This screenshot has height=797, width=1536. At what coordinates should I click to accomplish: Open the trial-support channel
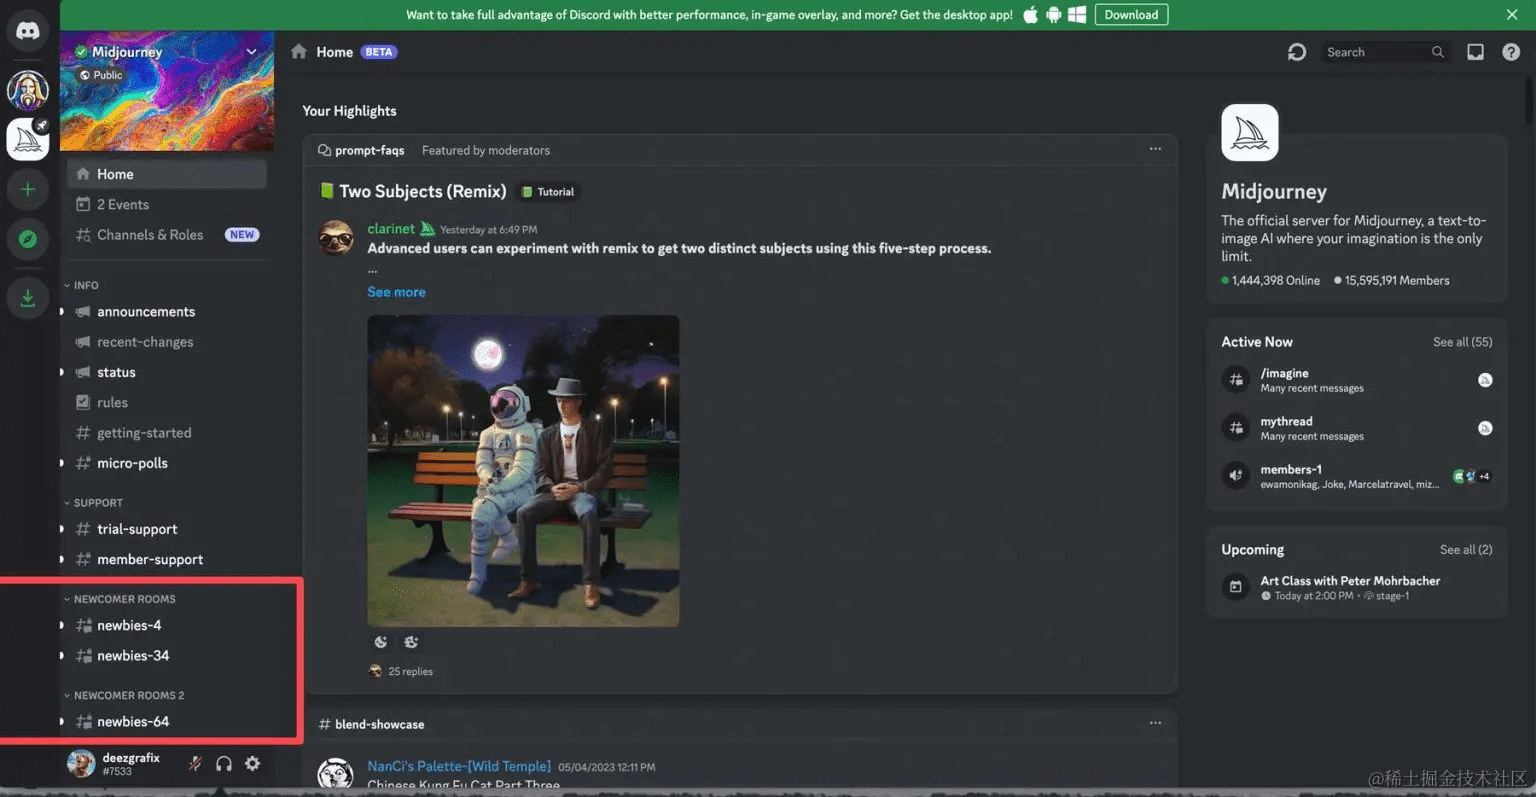tap(167, 529)
